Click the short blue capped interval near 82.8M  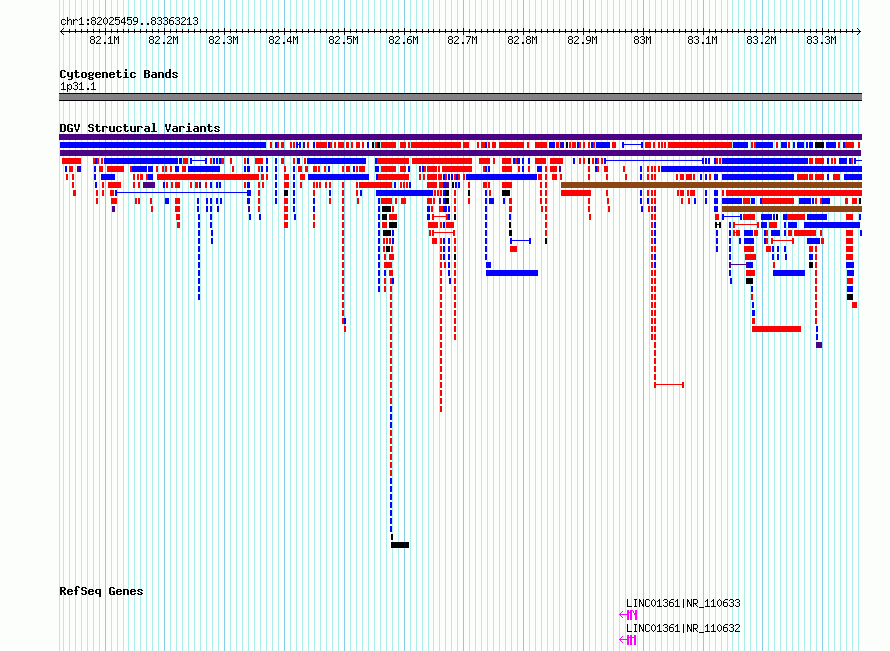(520, 241)
